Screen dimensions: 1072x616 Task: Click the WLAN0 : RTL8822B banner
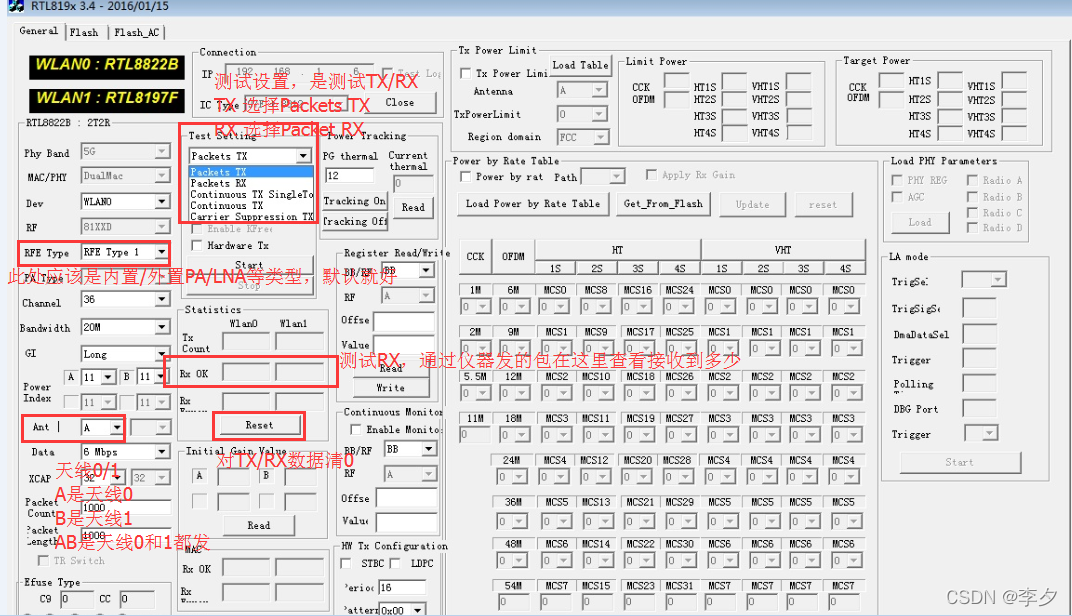[x=107, y=66]
